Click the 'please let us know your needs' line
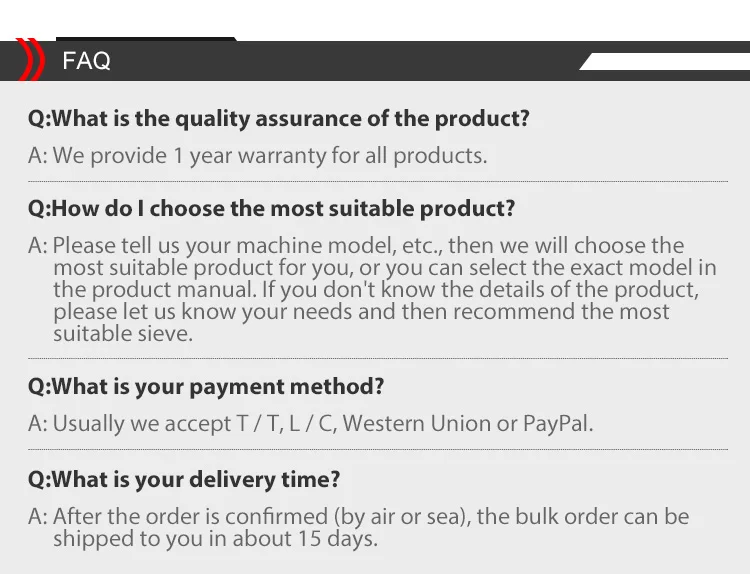This screenshot has height=574, width=750. pos(361,311)
